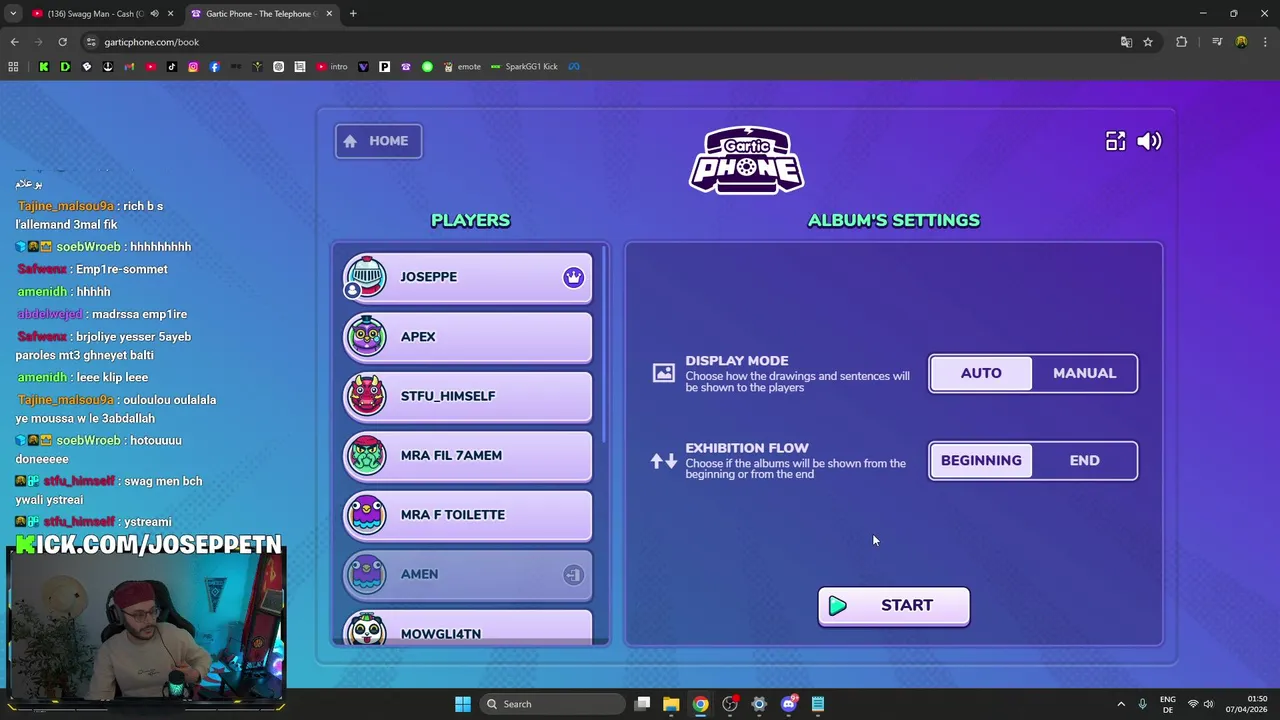Bookmark this page with the star icon
This screenshot has width=1280, height=720.
pos(1148,42)
